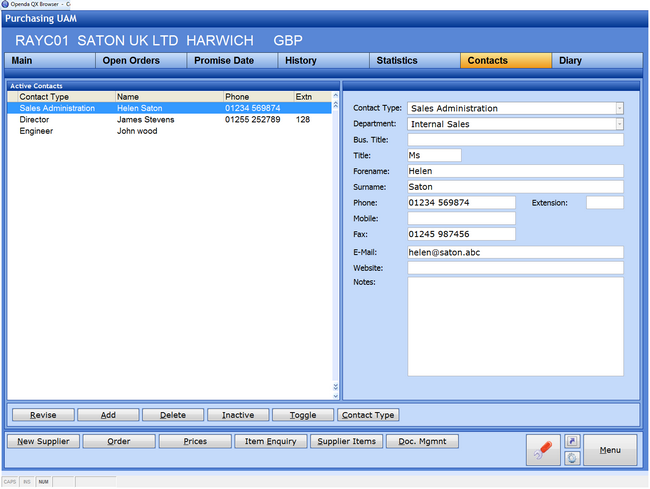The width and height of the screenshot is (650, 489).
Task: Click the Phone column header
Action: pyautogui.click(x=258, y=97)
